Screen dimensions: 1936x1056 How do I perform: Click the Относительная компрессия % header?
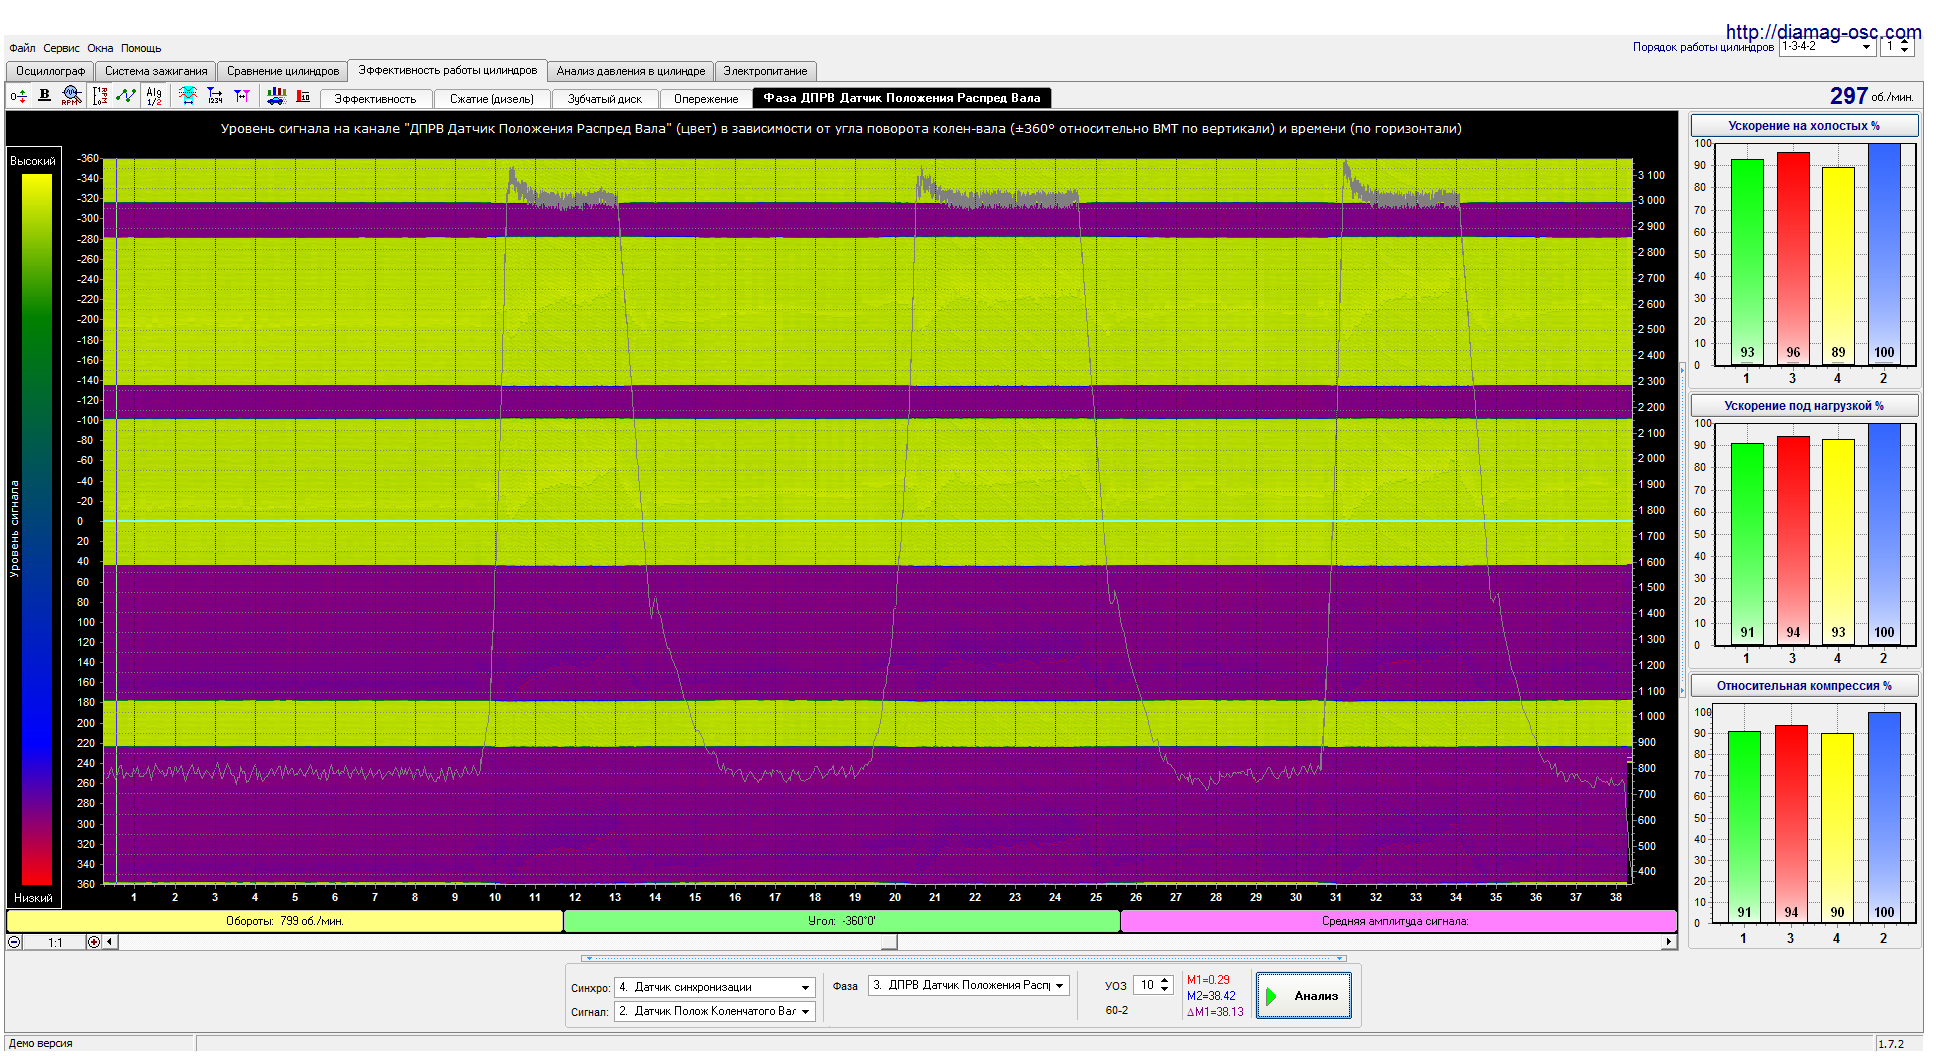click(1804, 686)
